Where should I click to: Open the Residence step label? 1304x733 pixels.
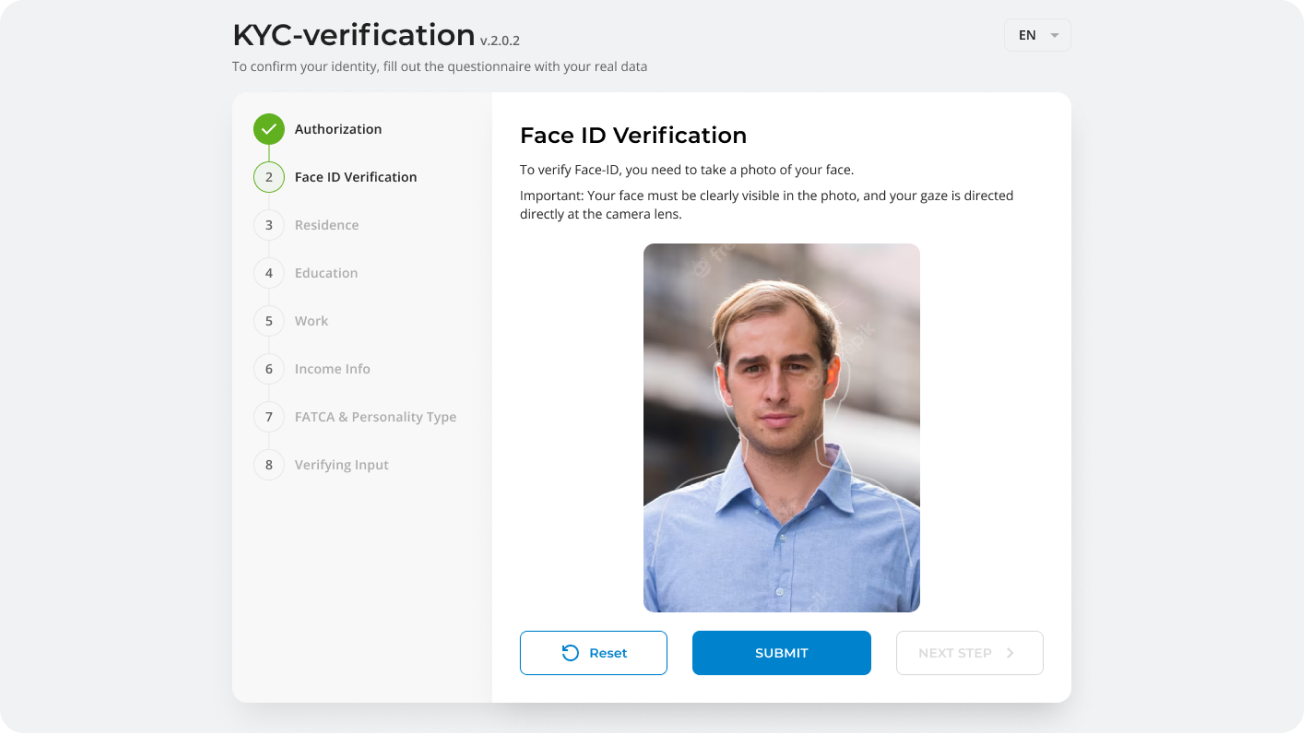(x=326, y=225)
